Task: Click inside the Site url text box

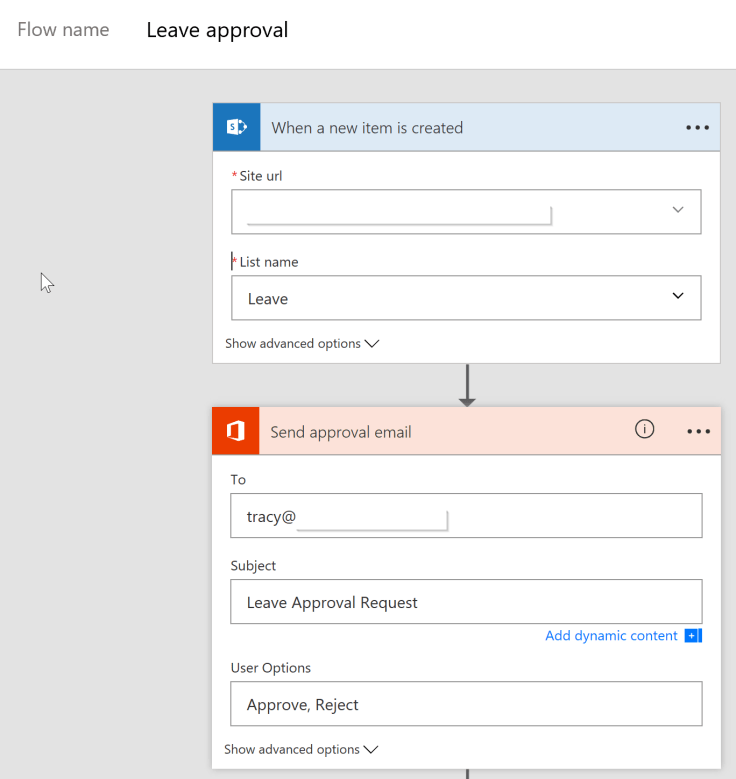Action: point(440,211)
